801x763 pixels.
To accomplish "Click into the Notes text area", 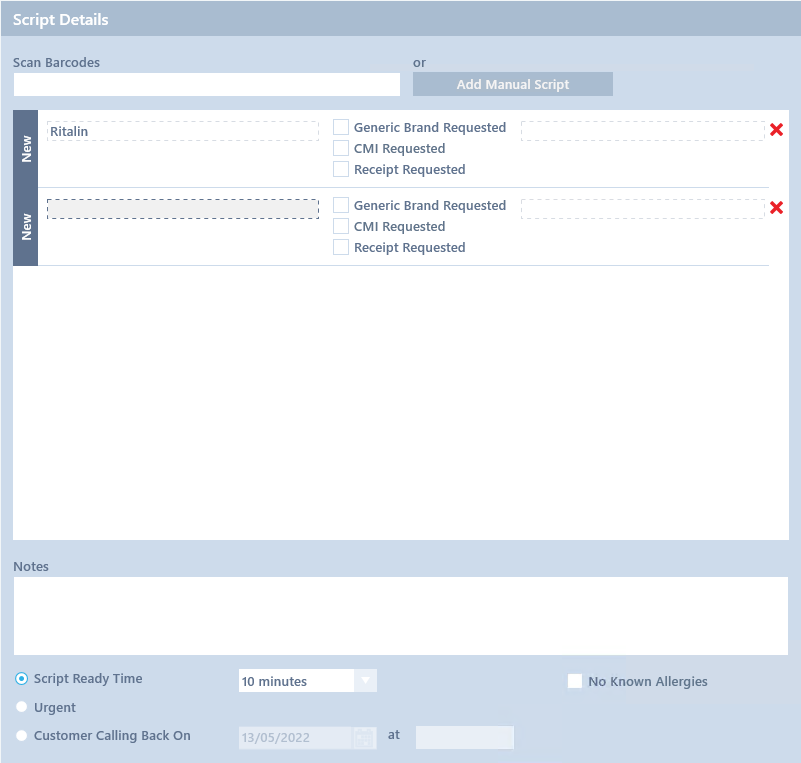I will coord(400,615).
